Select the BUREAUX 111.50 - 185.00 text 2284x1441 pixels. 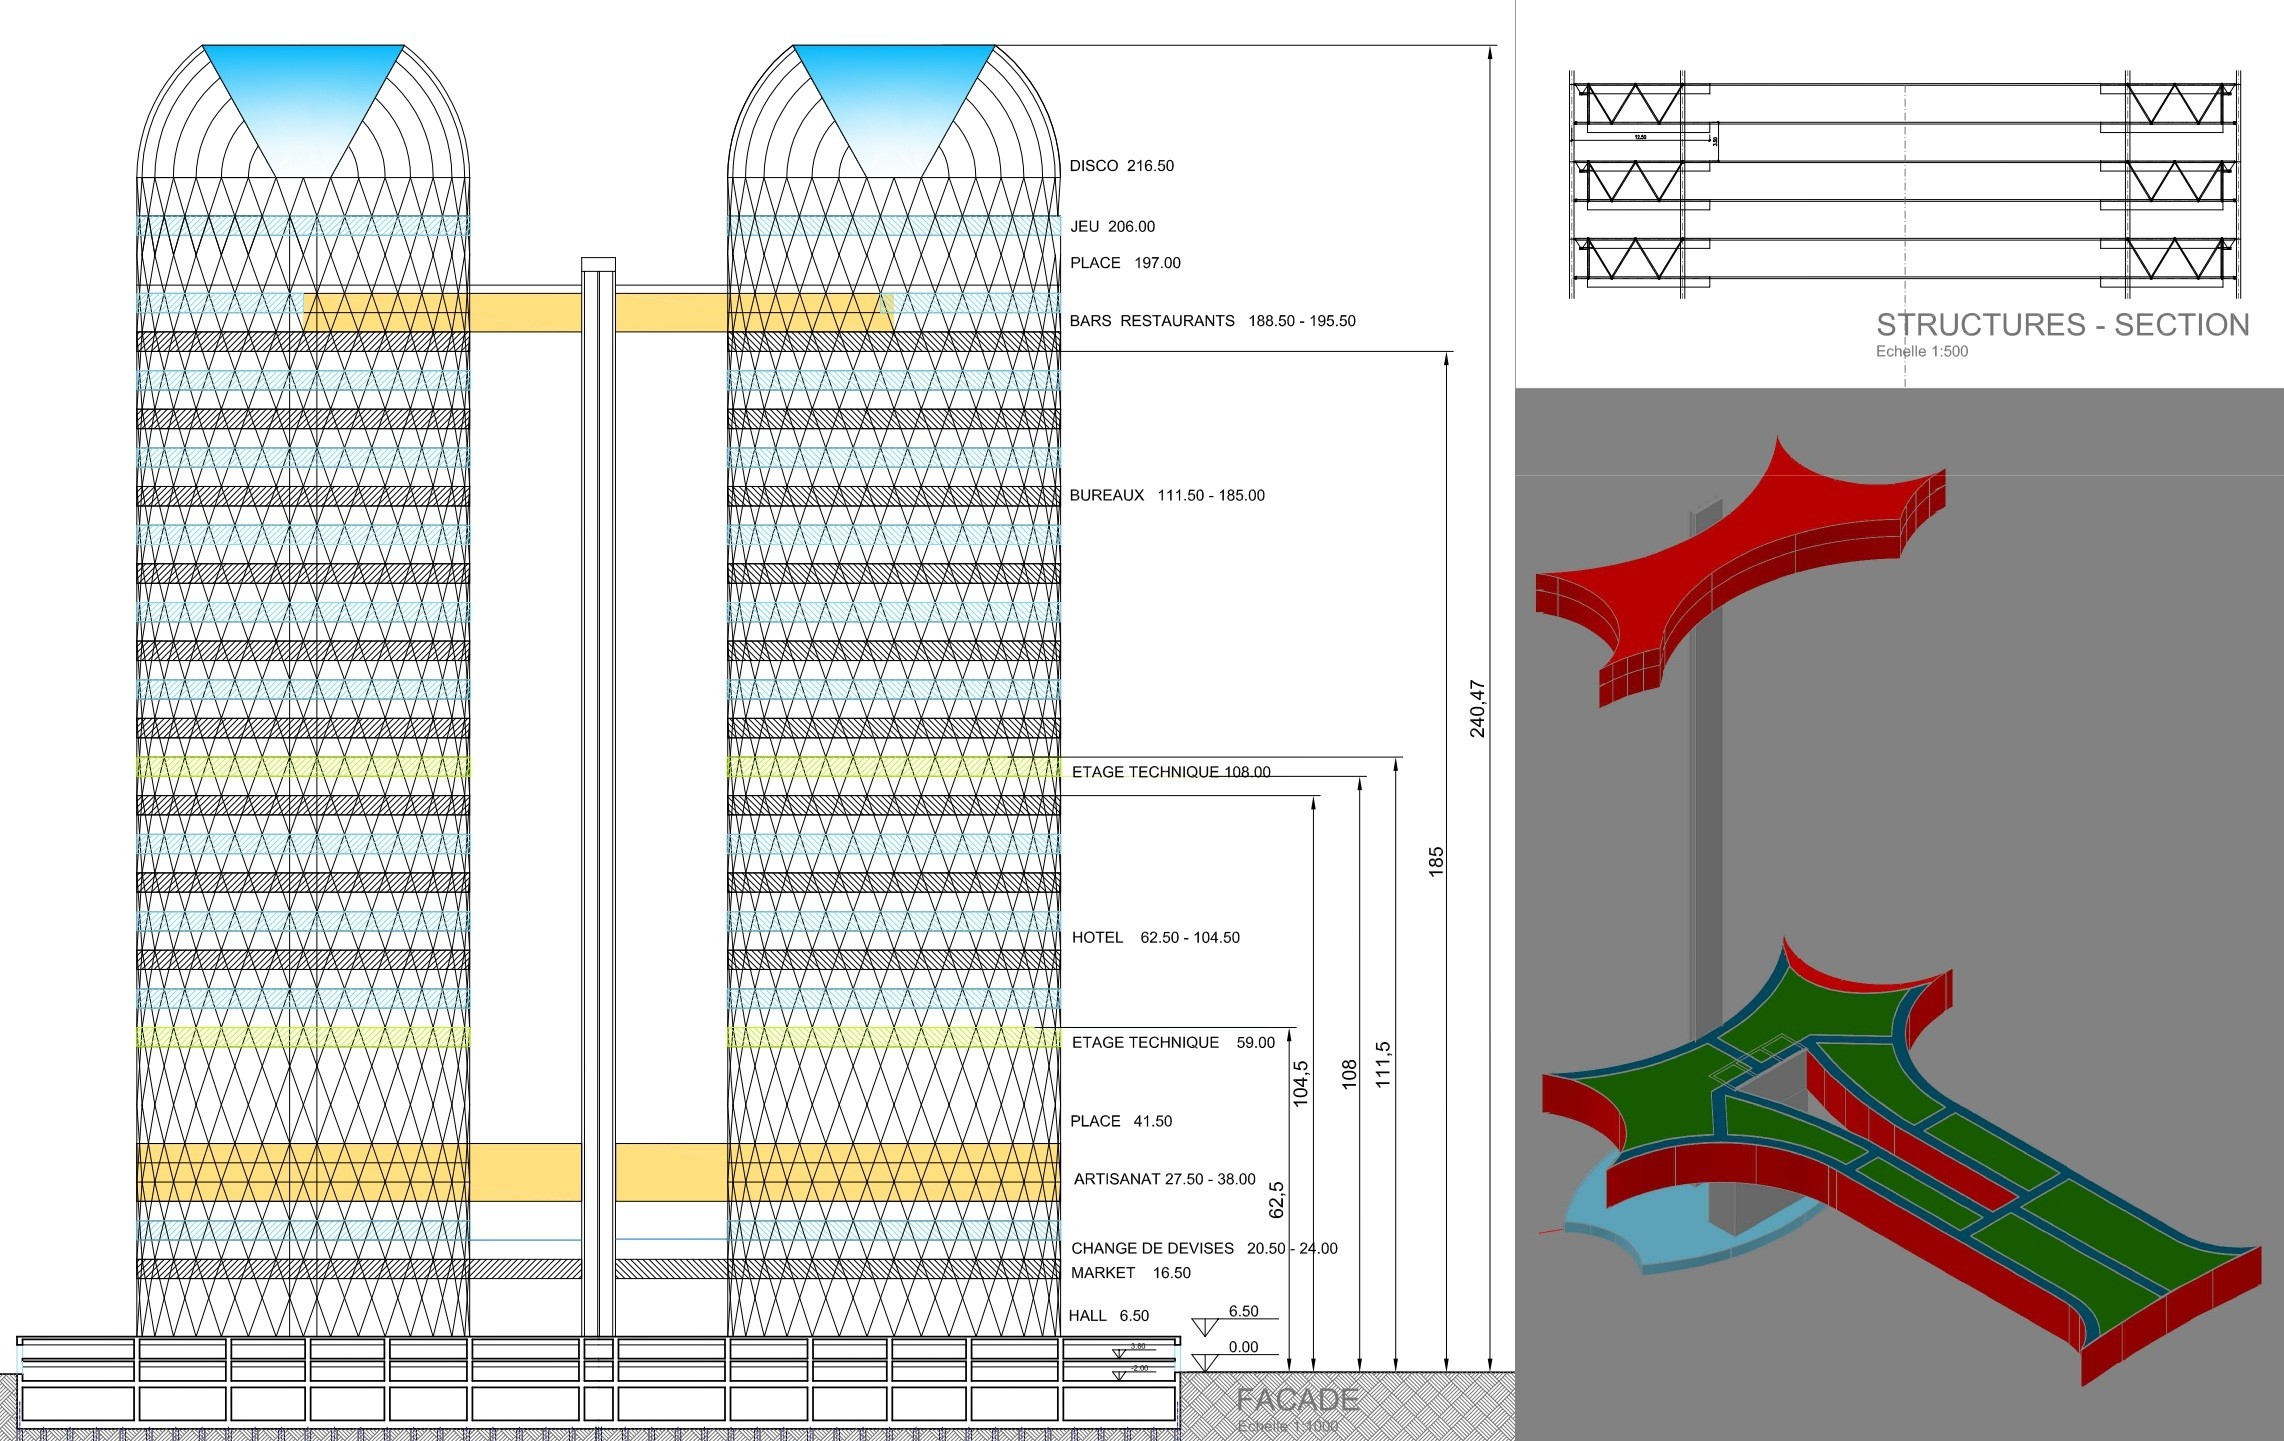pyautogui.click(x=1167, y=495)
